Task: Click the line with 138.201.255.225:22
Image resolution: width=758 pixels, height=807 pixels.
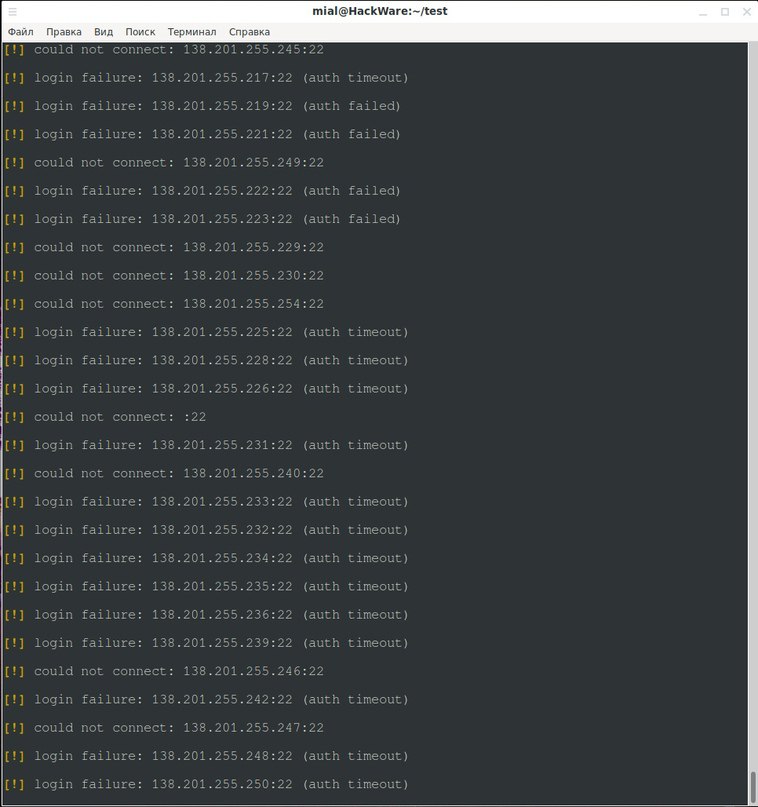Action: 206,332
